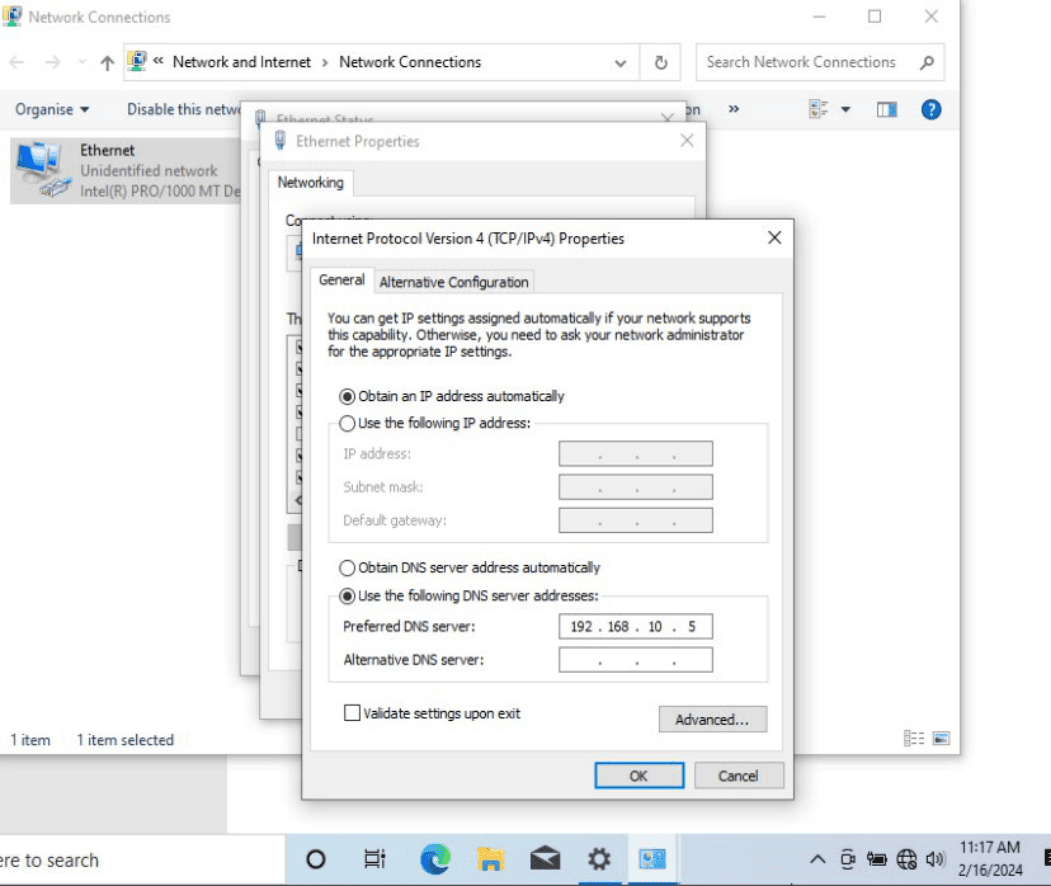1051x886 pixels.
Task: Open the volume speaker tray icon
Action: coord(935,859)
